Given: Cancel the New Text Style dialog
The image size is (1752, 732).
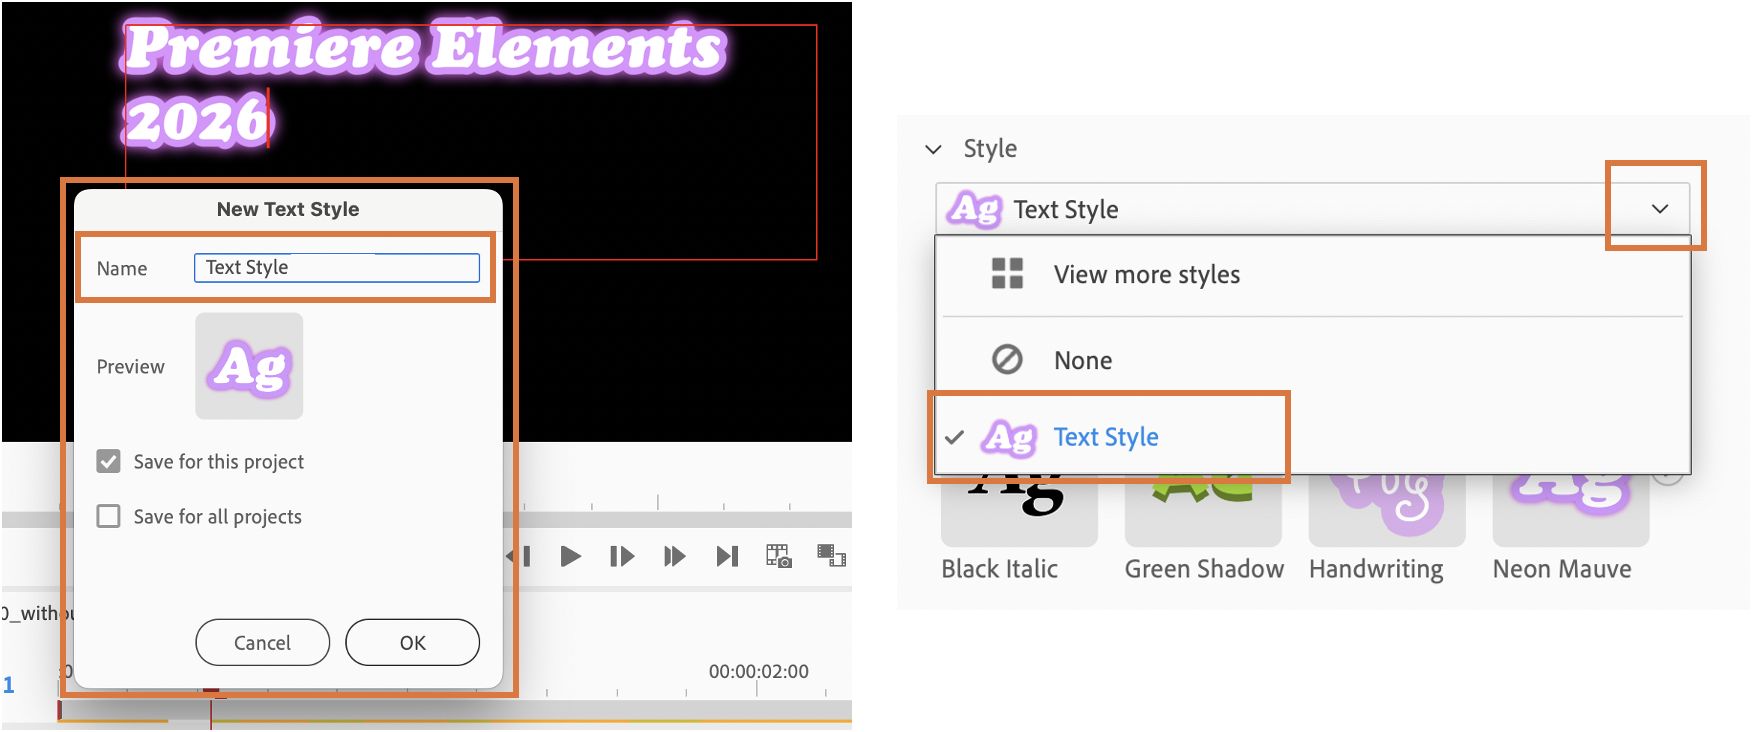Looking at the screenshot, I should coord(262,642).
